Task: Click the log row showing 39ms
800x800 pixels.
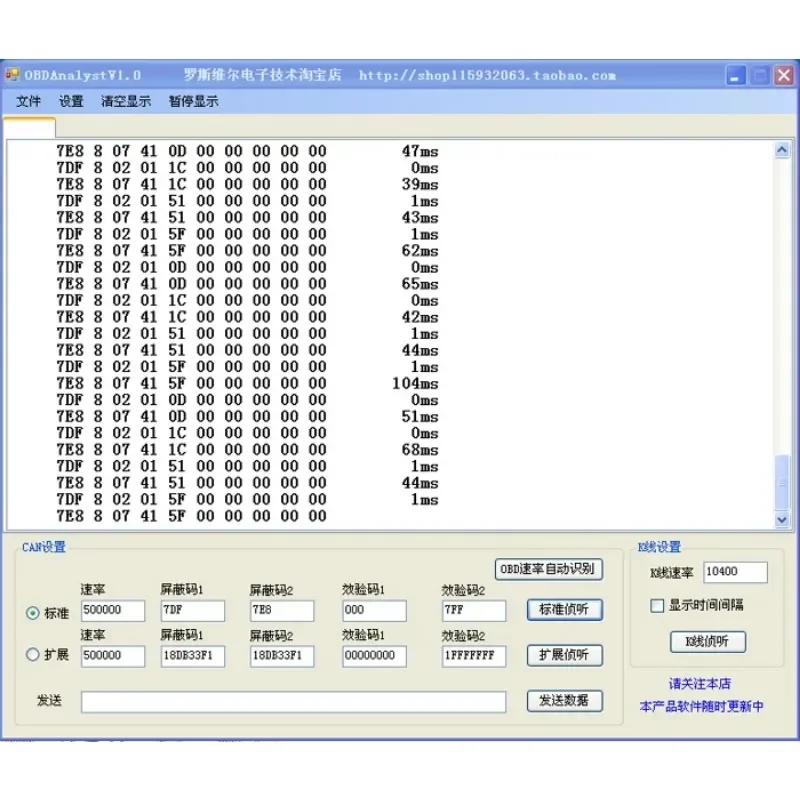Action: tap(247, 184)
